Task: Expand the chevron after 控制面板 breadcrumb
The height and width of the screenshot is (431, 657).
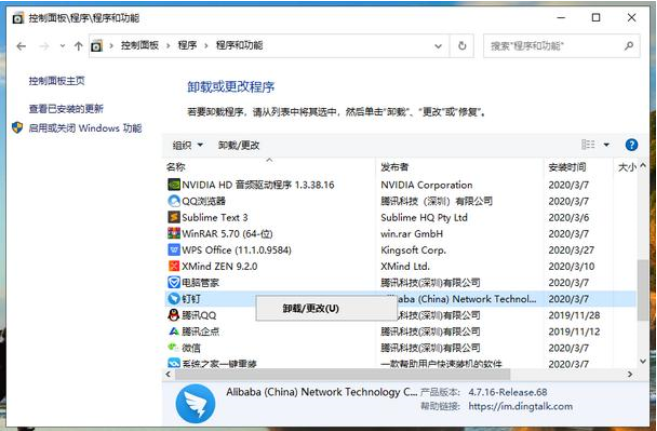Action: pyautogui.click(x=168, y=46)
